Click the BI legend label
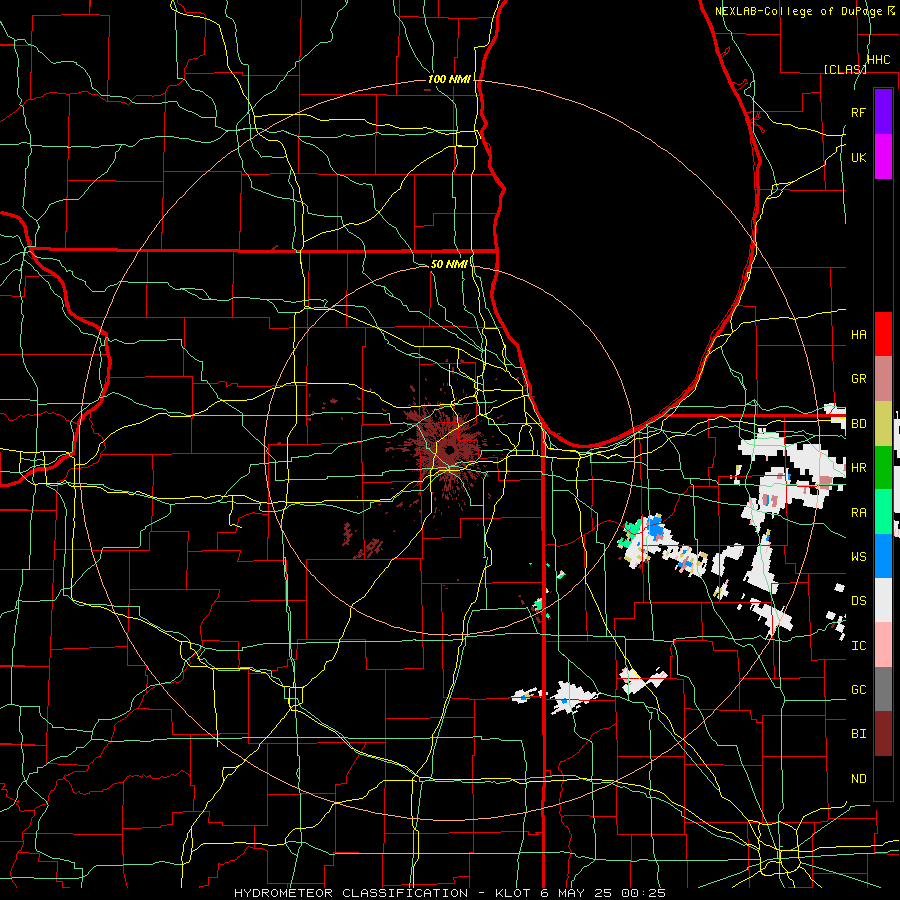 click(858, 734)
